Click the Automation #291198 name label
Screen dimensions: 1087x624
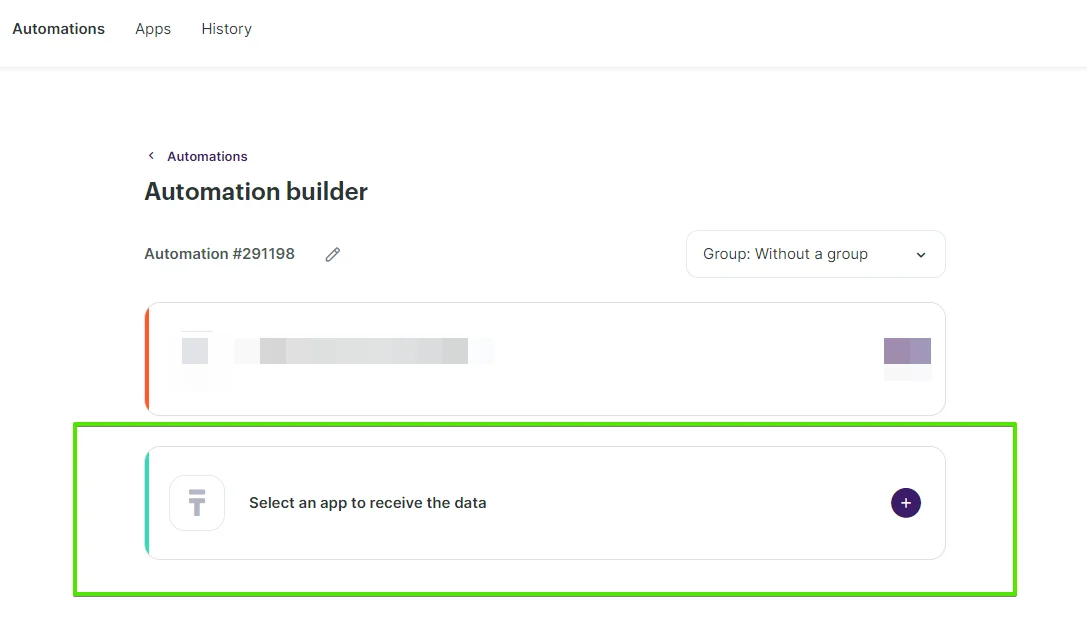[219, 254]
